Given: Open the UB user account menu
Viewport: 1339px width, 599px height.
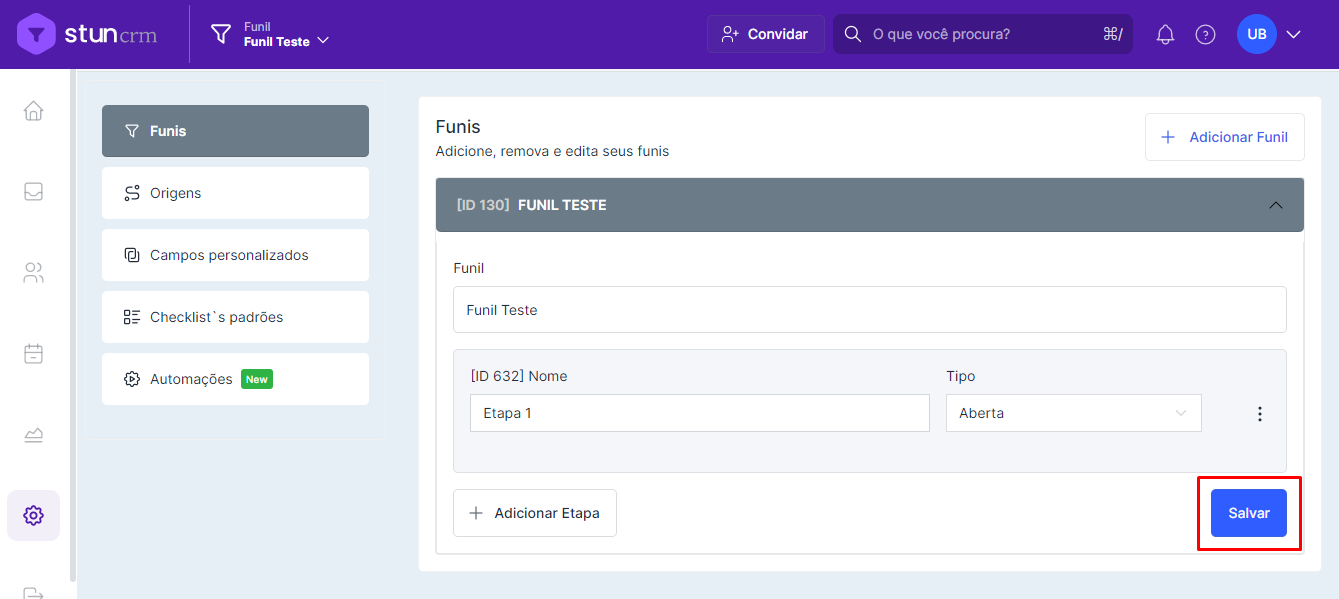Looking at the screenshot, I should pyautogui.click(x=1269, y=35).
